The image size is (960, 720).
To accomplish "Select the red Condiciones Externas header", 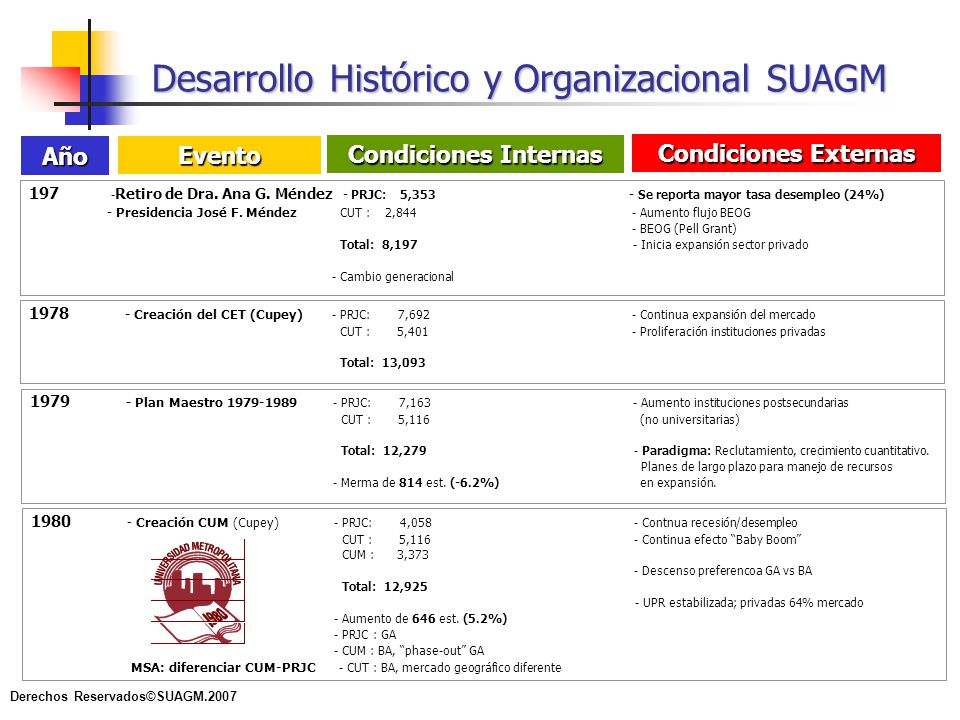I will [x=786, y=153].
